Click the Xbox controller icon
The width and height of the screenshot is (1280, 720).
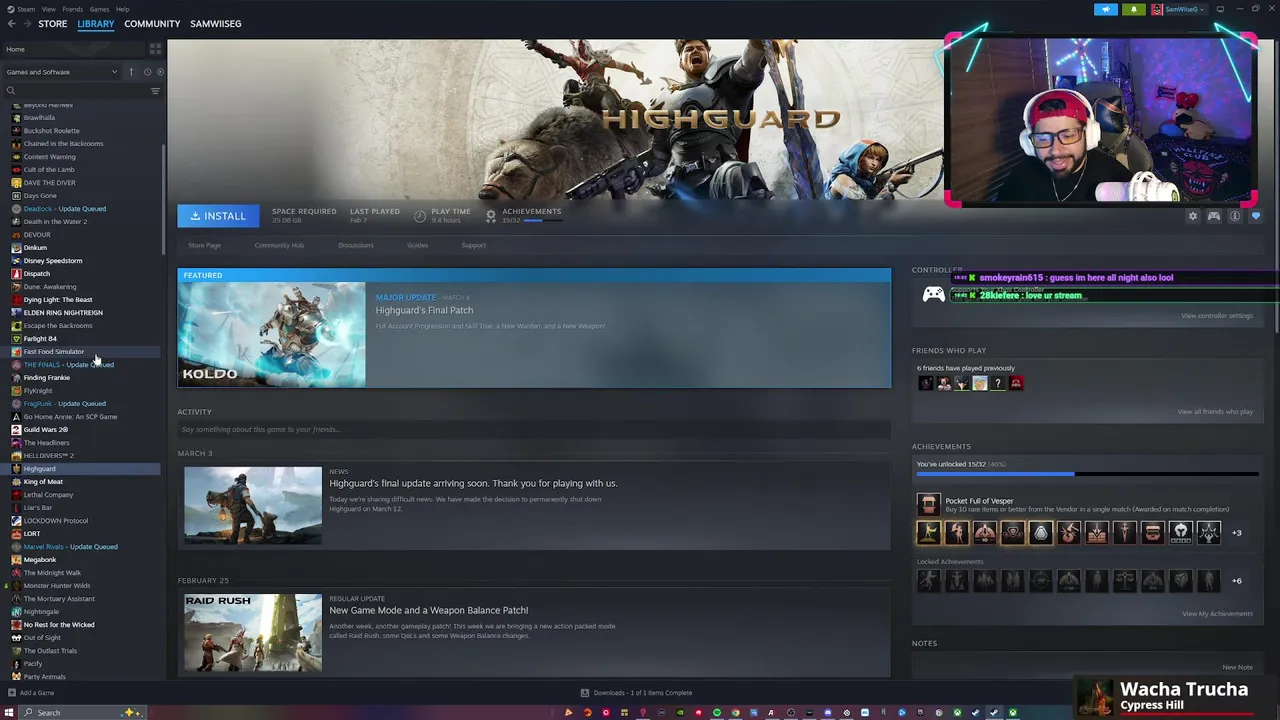click(x=933, y=294)
